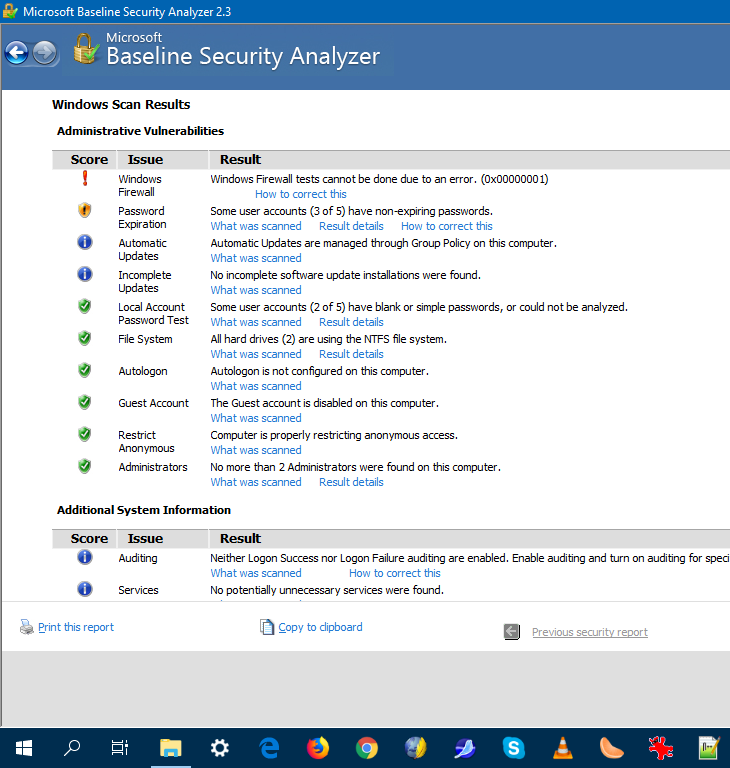730x768 pixels.
Task: Click 'What was scanned' under File System
Action: pyautogui.click(x=256, y=354)
